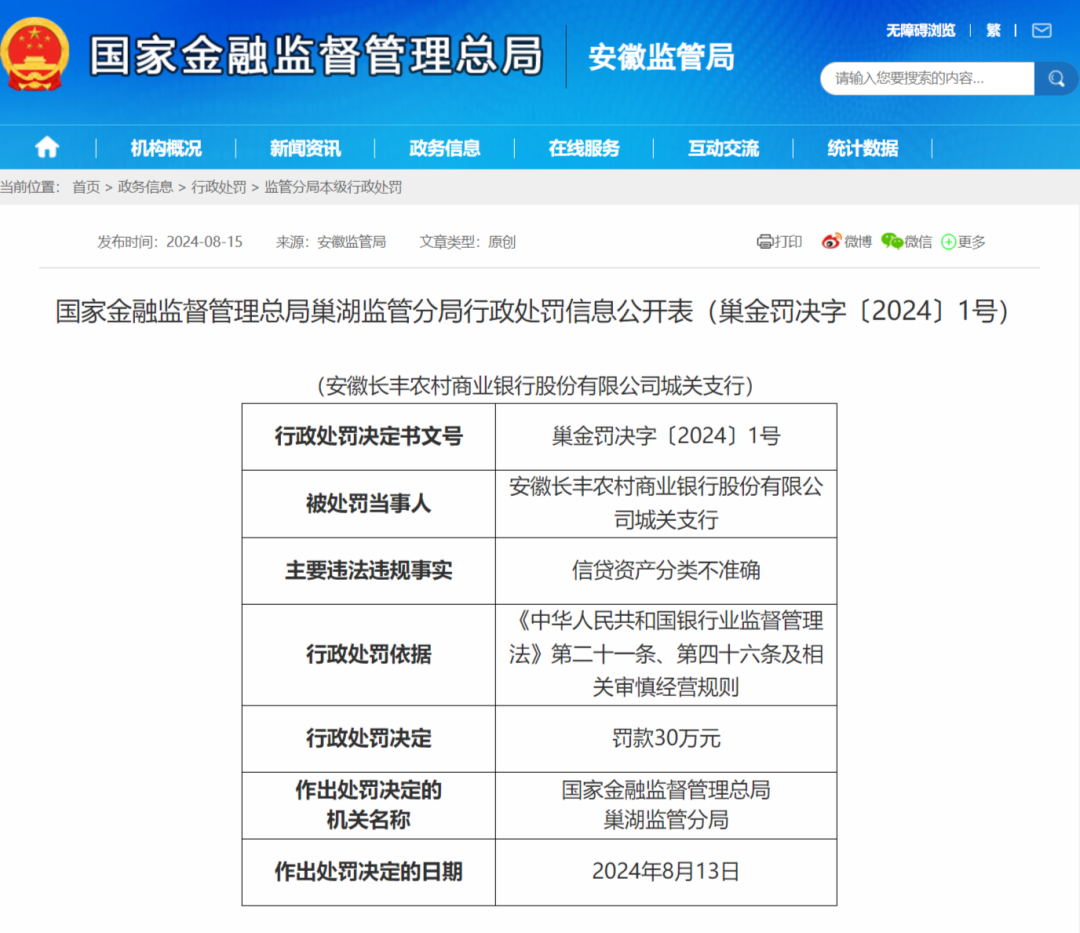Click the 国家金融监督管理总局 header title
The width and height of the screenshot is (1080, 933).
(x=316, y=56)
